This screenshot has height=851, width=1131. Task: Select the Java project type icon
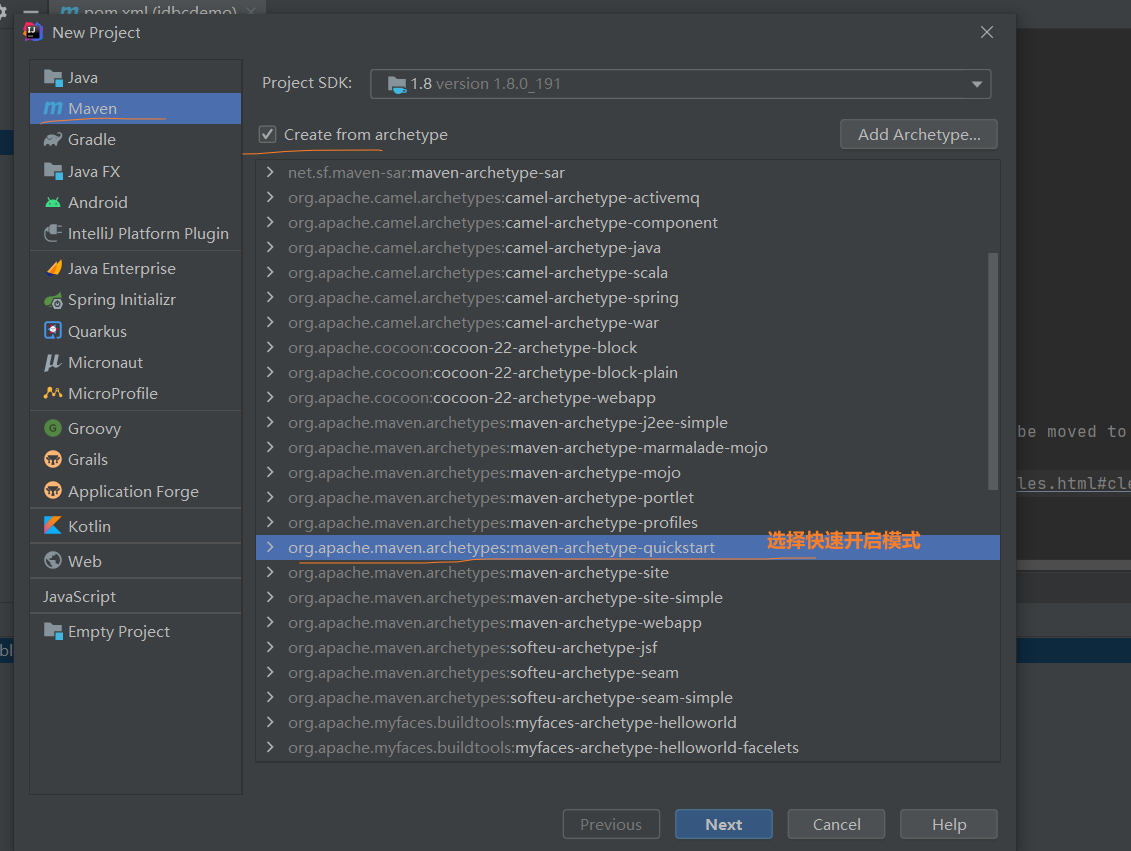pos(53,77)
